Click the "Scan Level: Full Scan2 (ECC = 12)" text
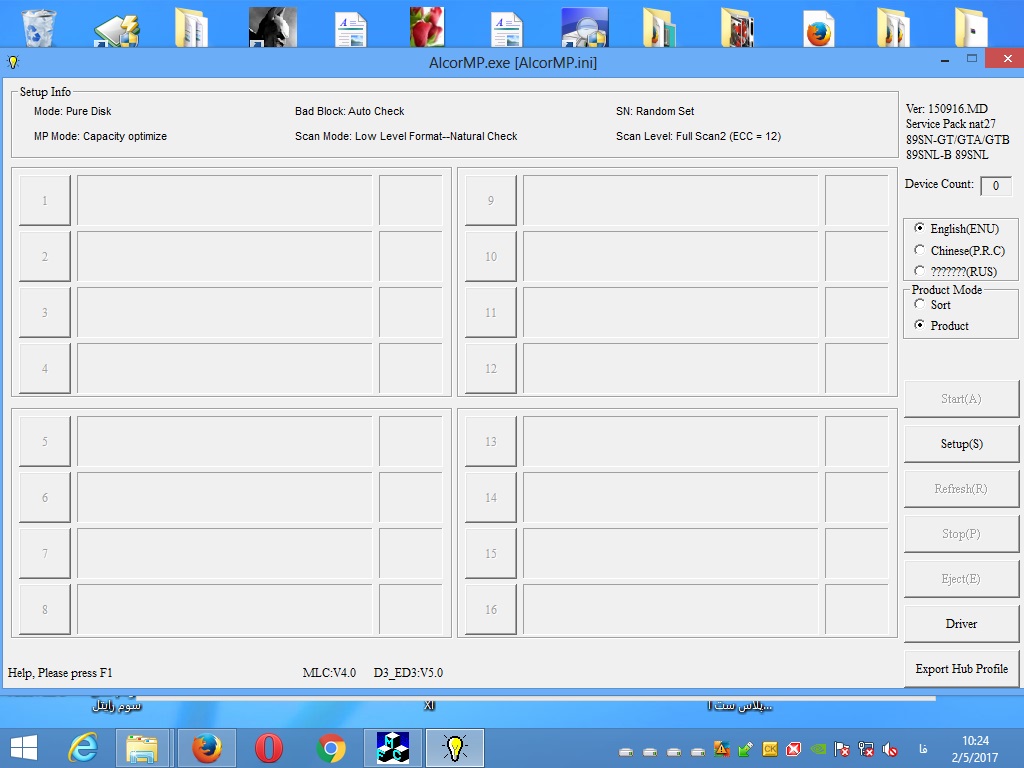1024x768 pixels. 698,136
